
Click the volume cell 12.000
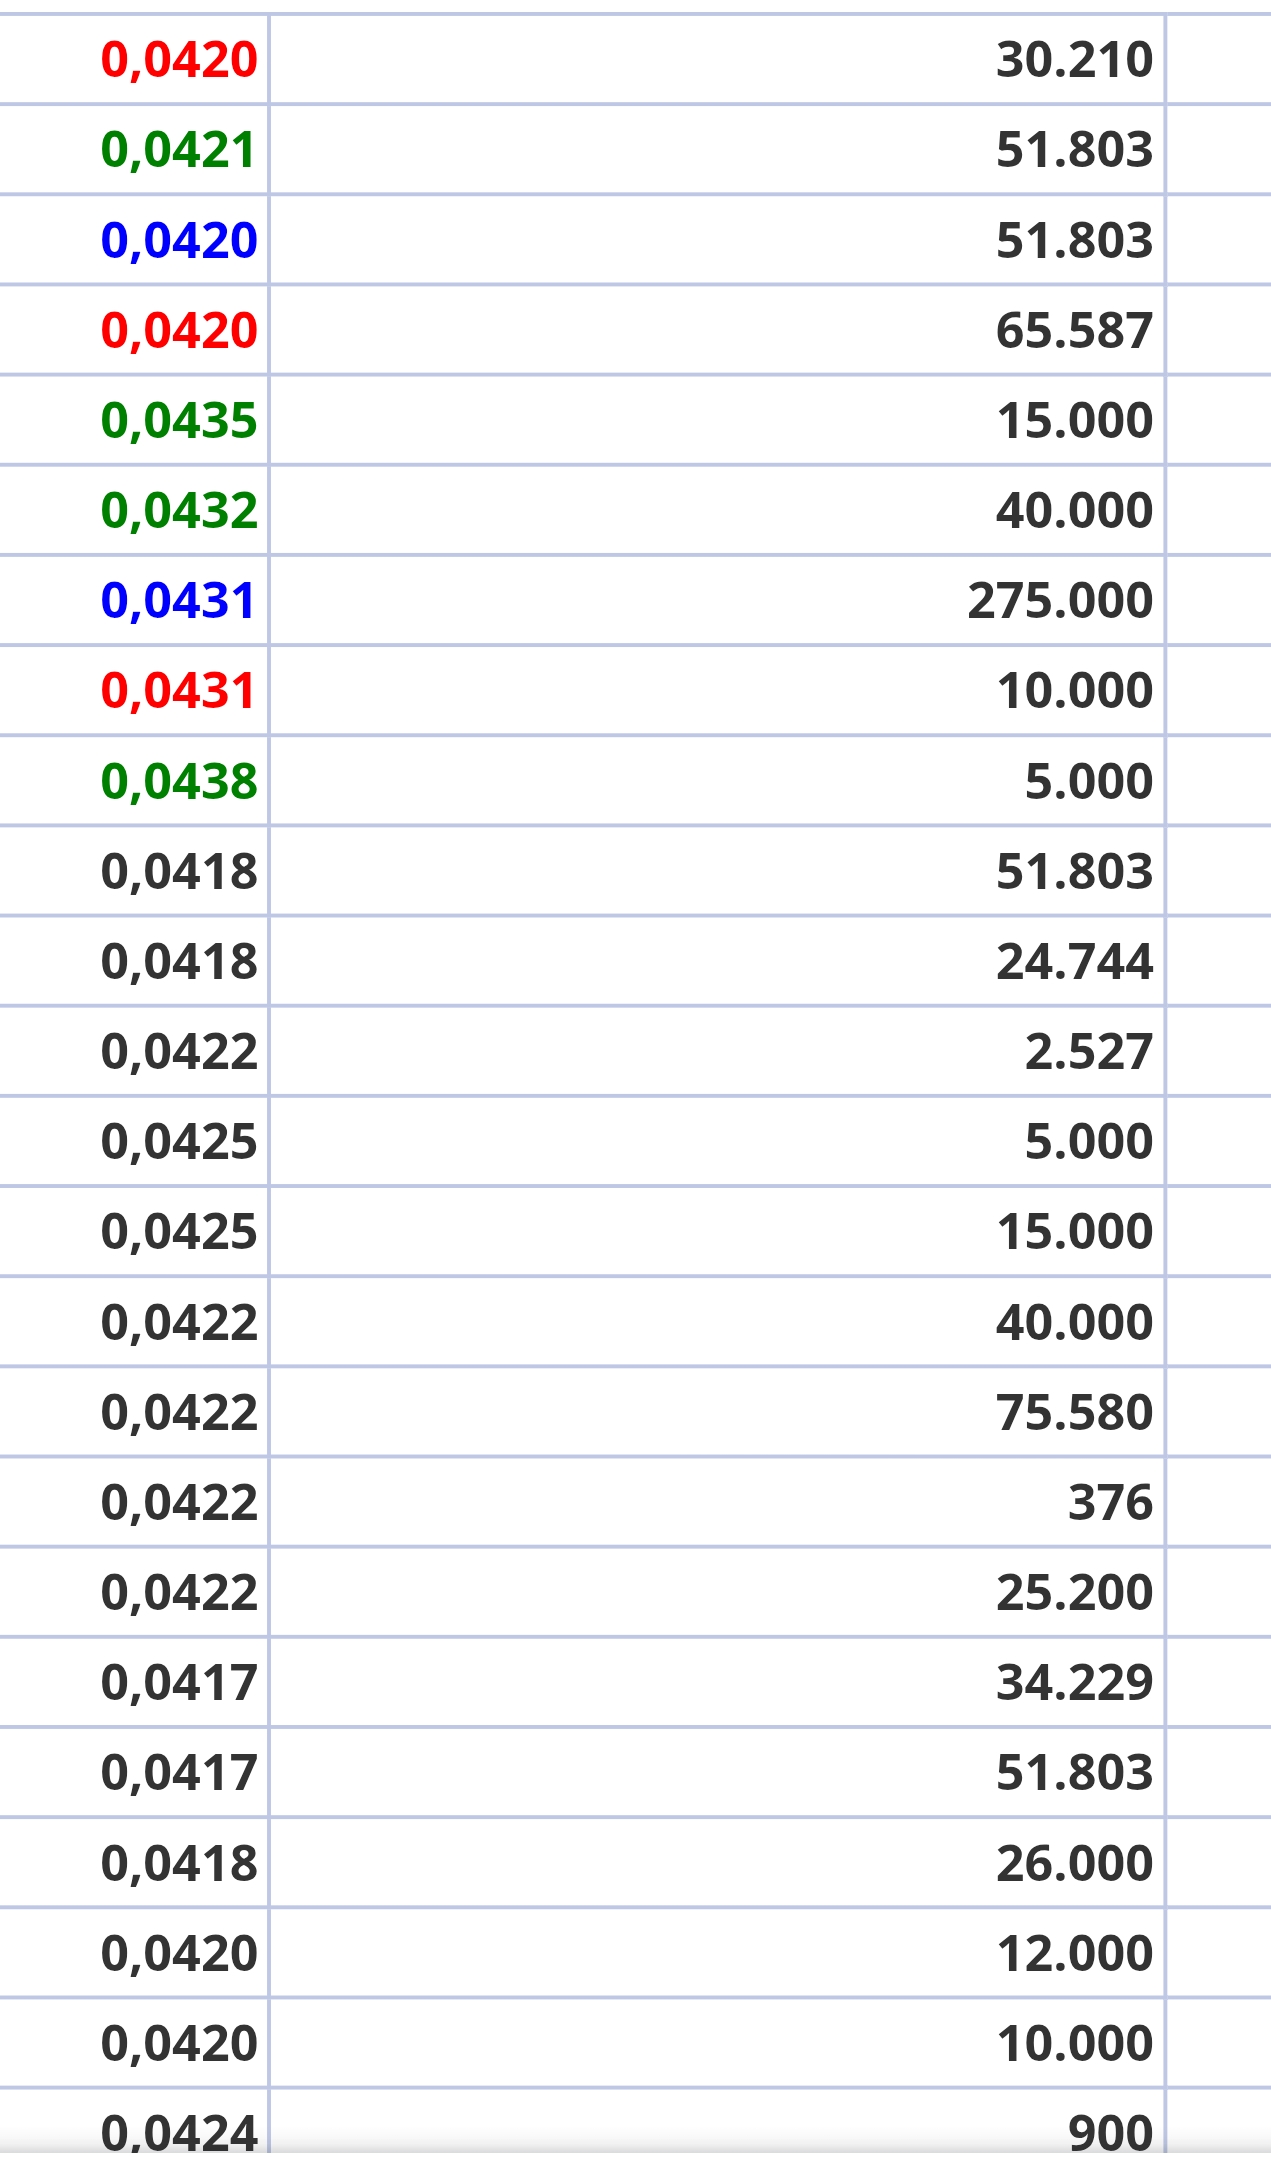1074,1954
